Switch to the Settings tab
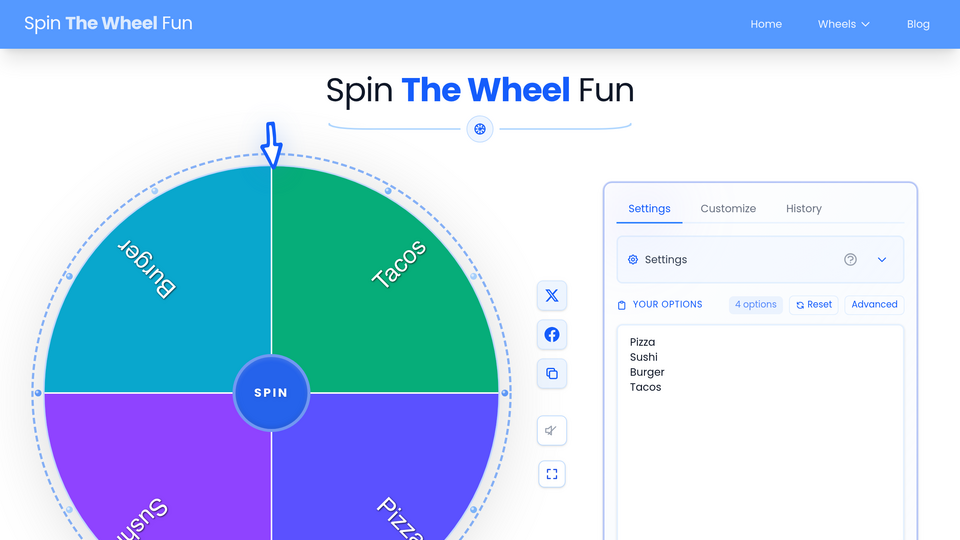960x540 pixels. [x=649, y=209]
